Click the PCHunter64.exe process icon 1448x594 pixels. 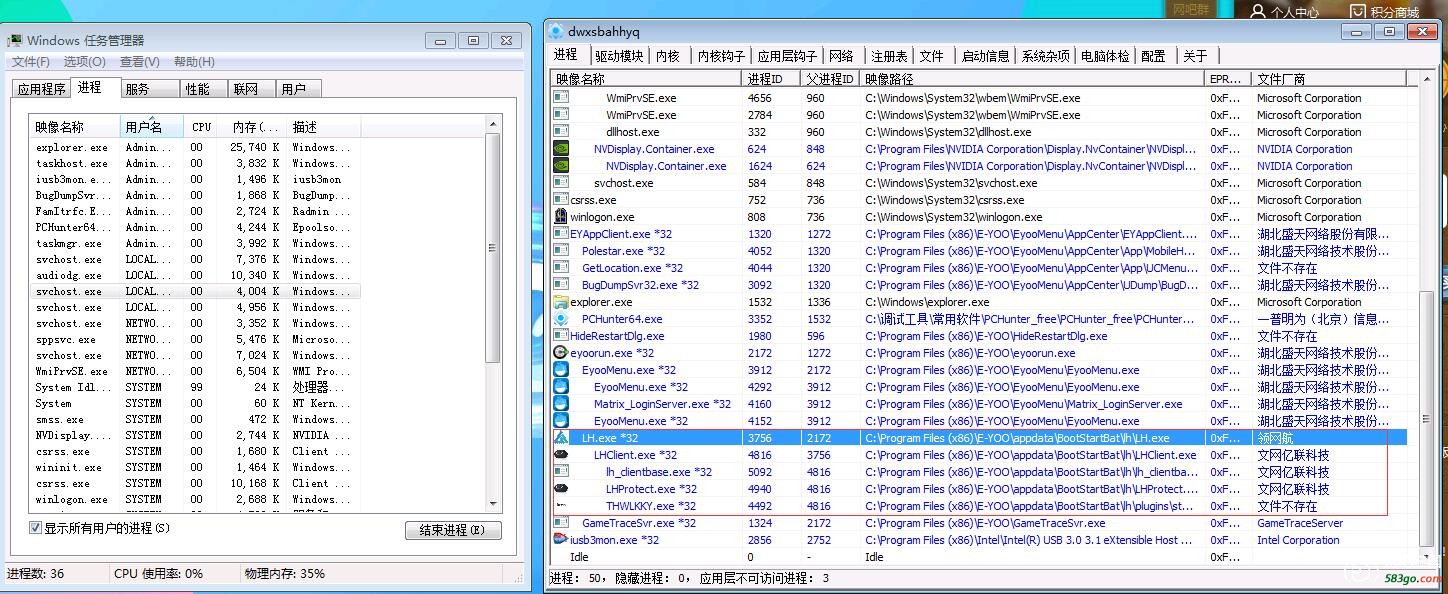pos(561,319)
